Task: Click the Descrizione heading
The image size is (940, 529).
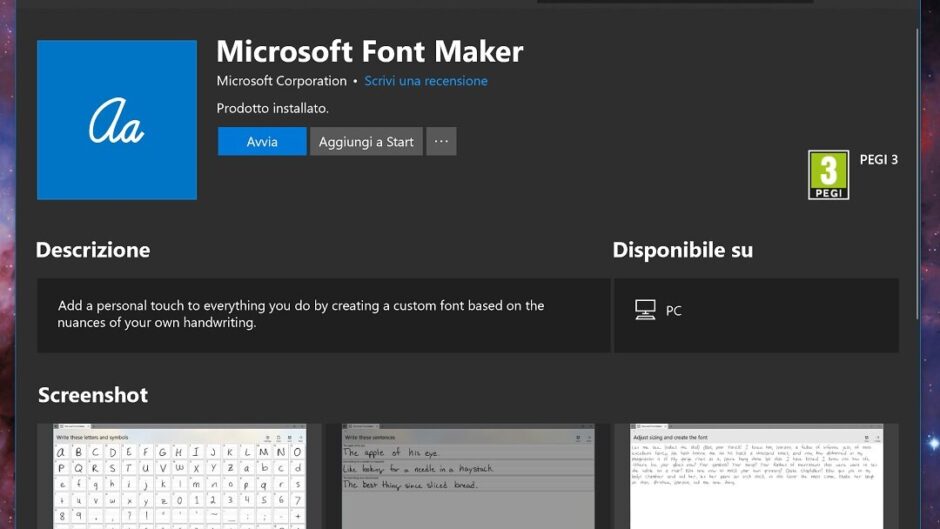Action: (93, 250)
